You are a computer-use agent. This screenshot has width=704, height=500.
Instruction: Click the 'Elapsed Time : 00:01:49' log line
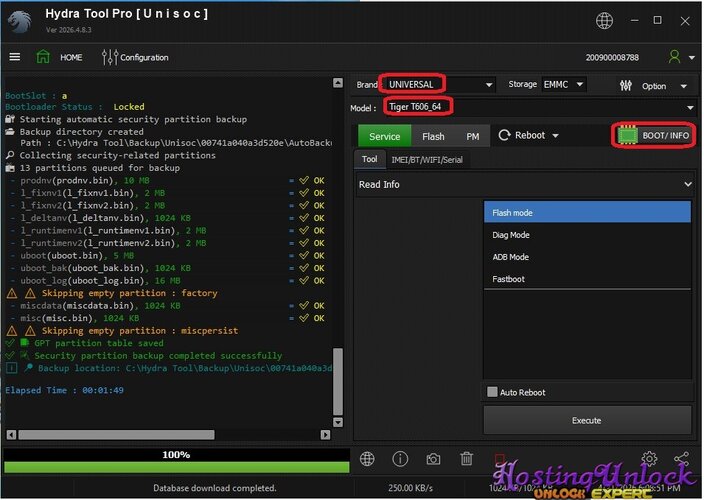pyautogui.click(x=64, y=390)
